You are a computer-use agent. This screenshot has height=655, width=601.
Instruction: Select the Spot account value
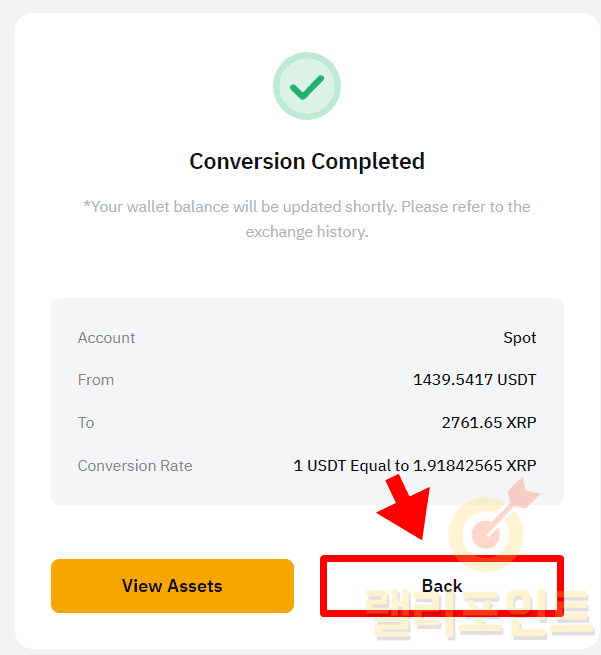(x=519, y=338)
